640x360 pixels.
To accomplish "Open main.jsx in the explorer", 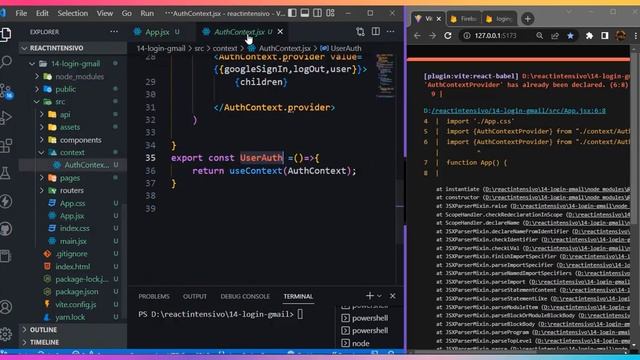I will tap(73, 241).
